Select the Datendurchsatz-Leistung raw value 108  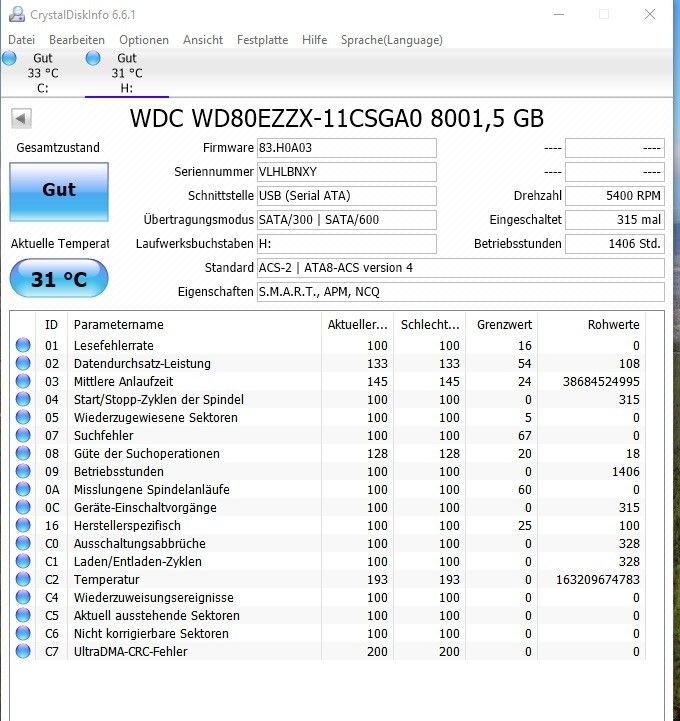point(629,363)
